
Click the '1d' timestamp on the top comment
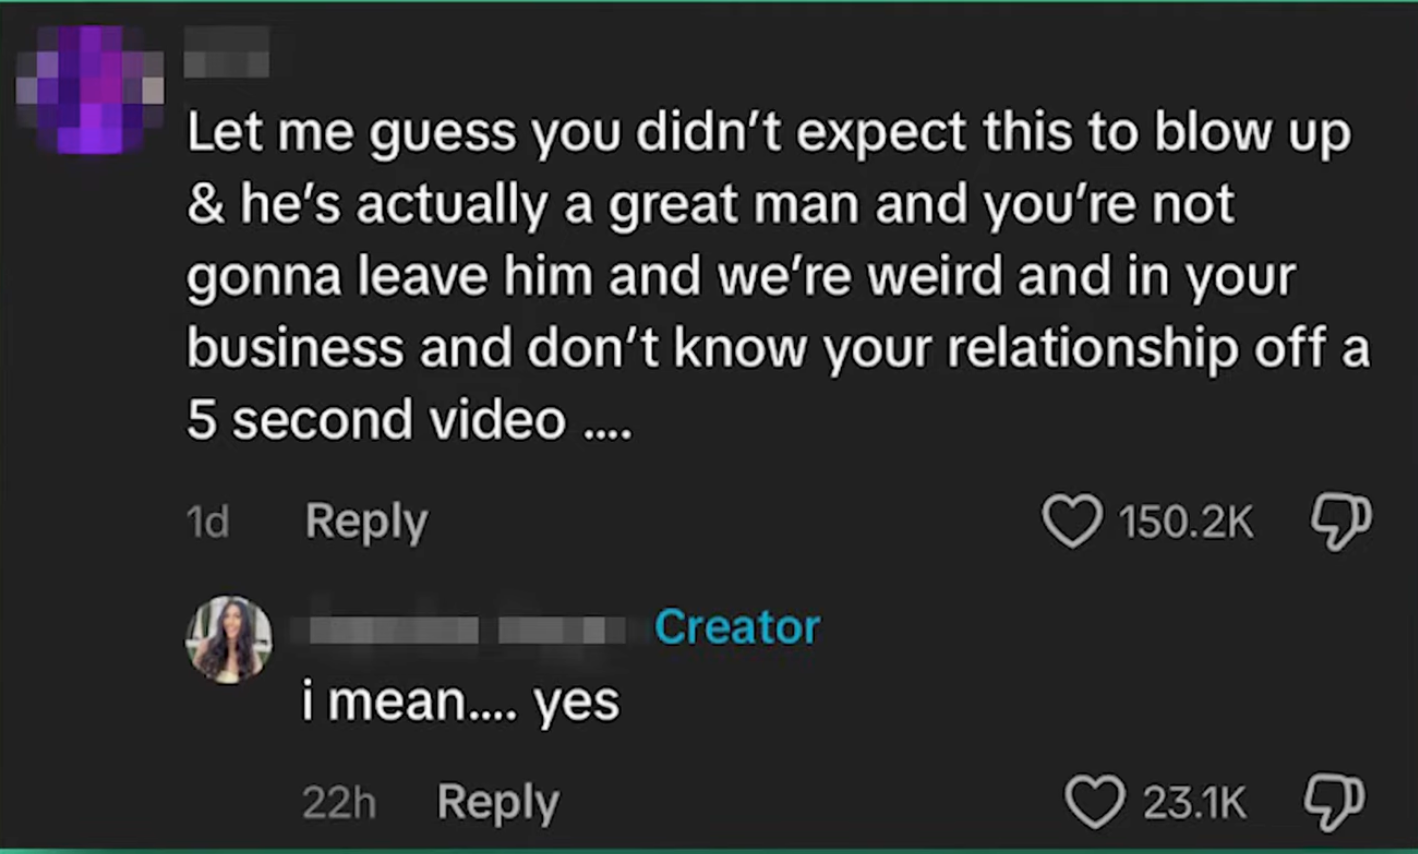(x=208, y=522)
